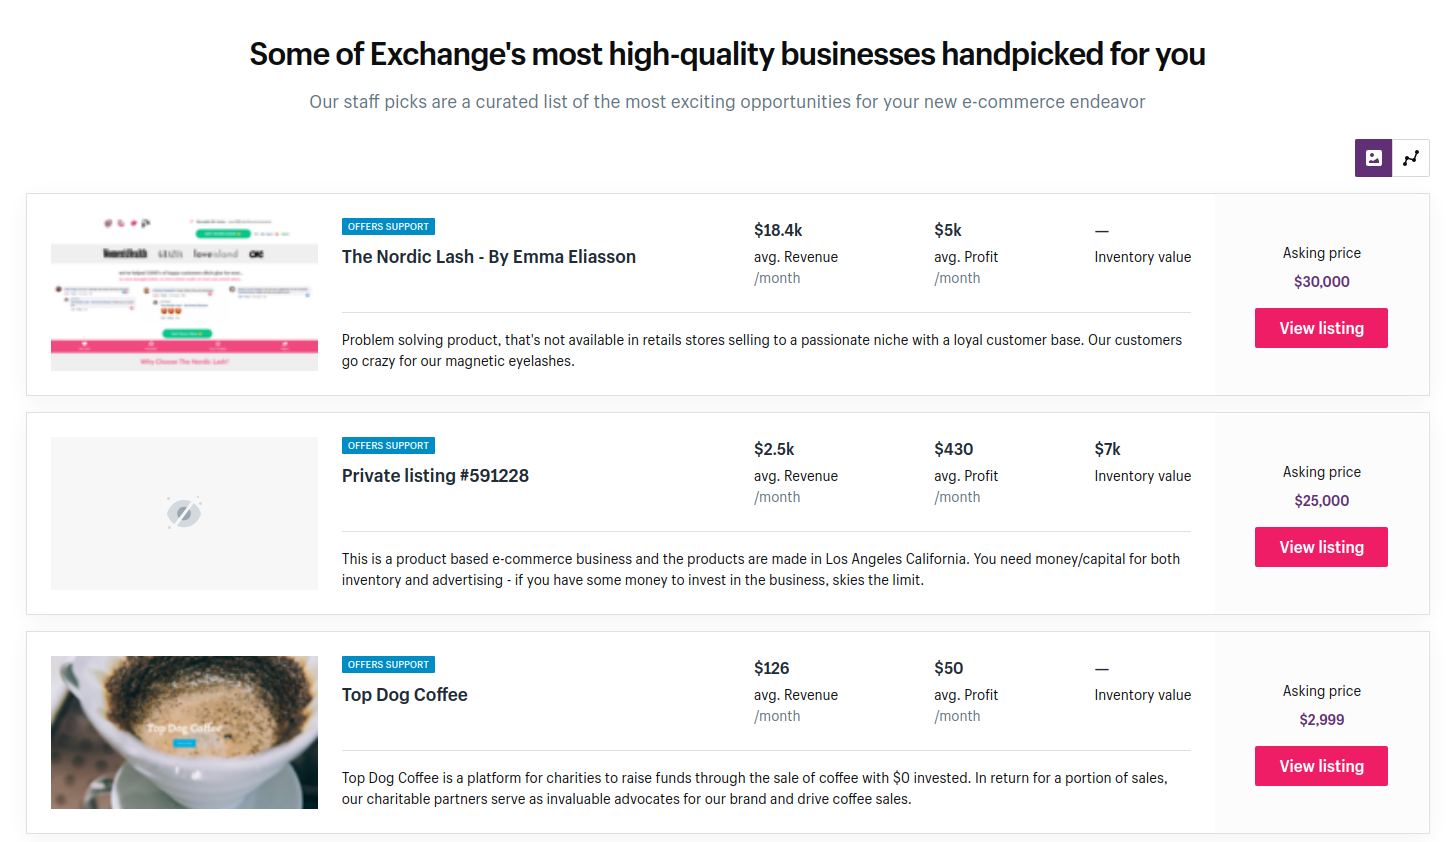This screenshot has width=1456, height=842.
Task: View listing for Private listing #591228
Action: point(1321,547)
